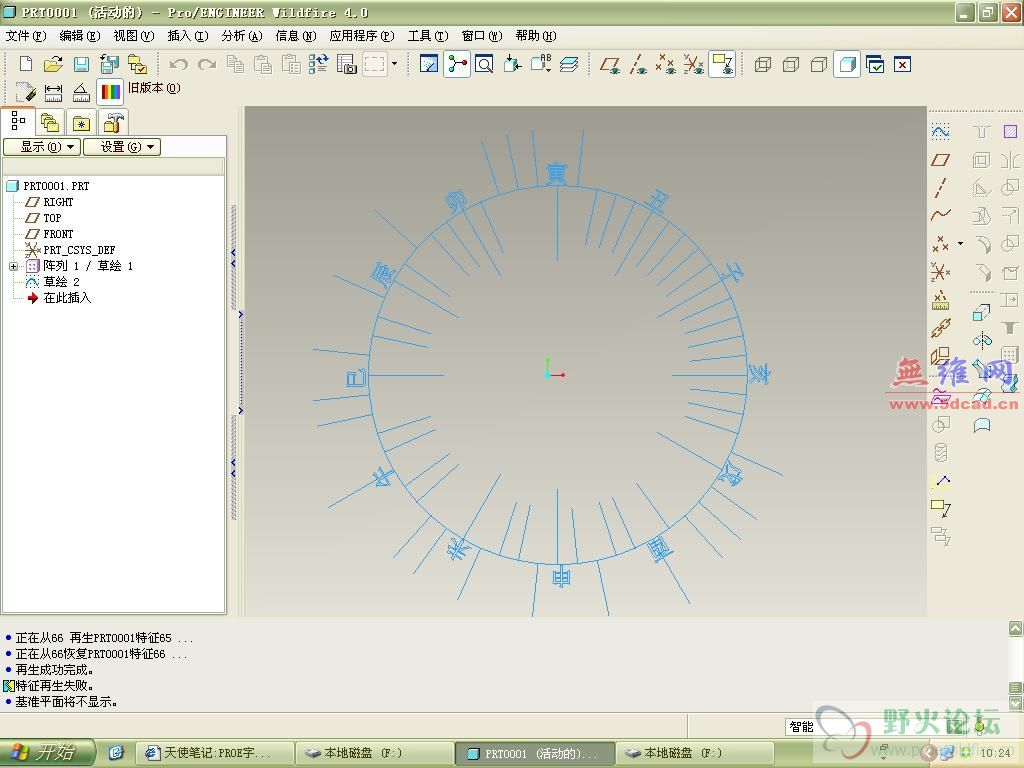This screenshot has width=1024, height=768.
Task: Switch to first 本地磁盘 (F:) taskbar window
Action: coord(374,753)
